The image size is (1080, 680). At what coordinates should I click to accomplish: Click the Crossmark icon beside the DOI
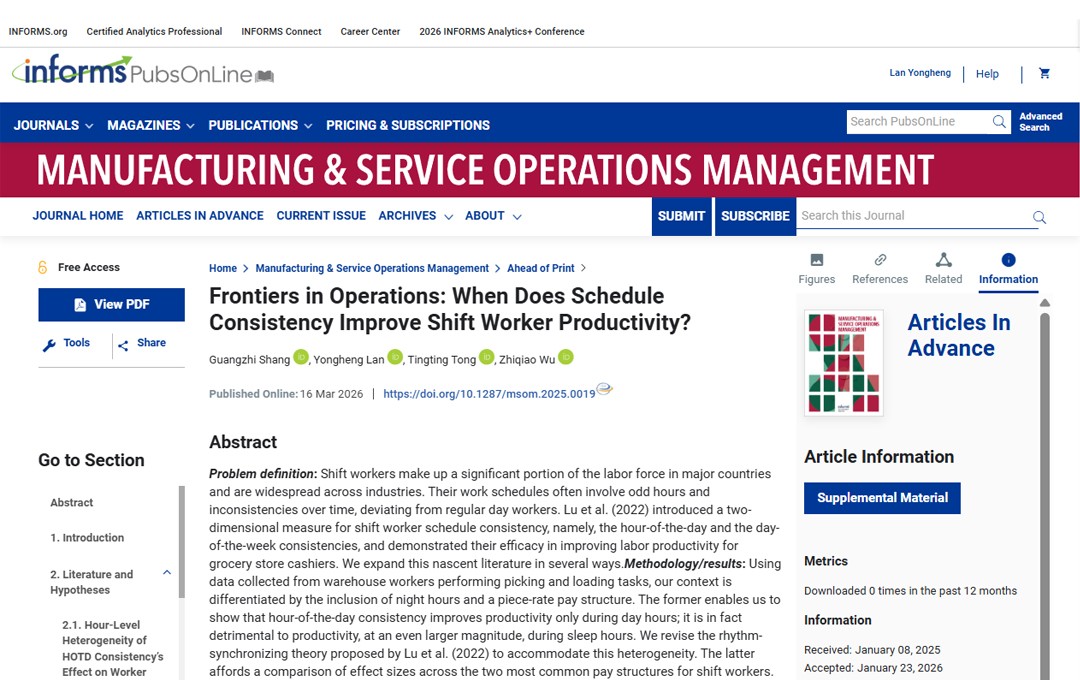[604, 390]
